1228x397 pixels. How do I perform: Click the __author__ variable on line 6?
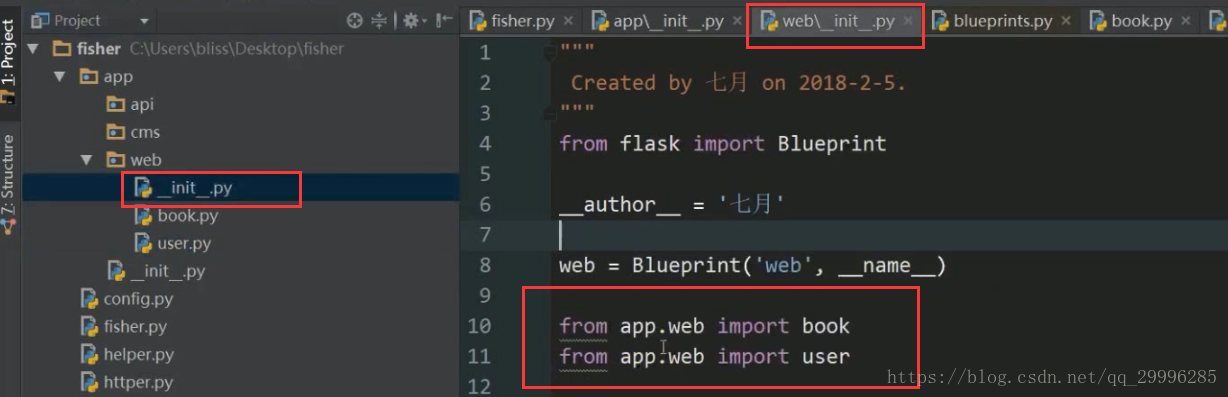pyautogui.click(x=620, y=204)
